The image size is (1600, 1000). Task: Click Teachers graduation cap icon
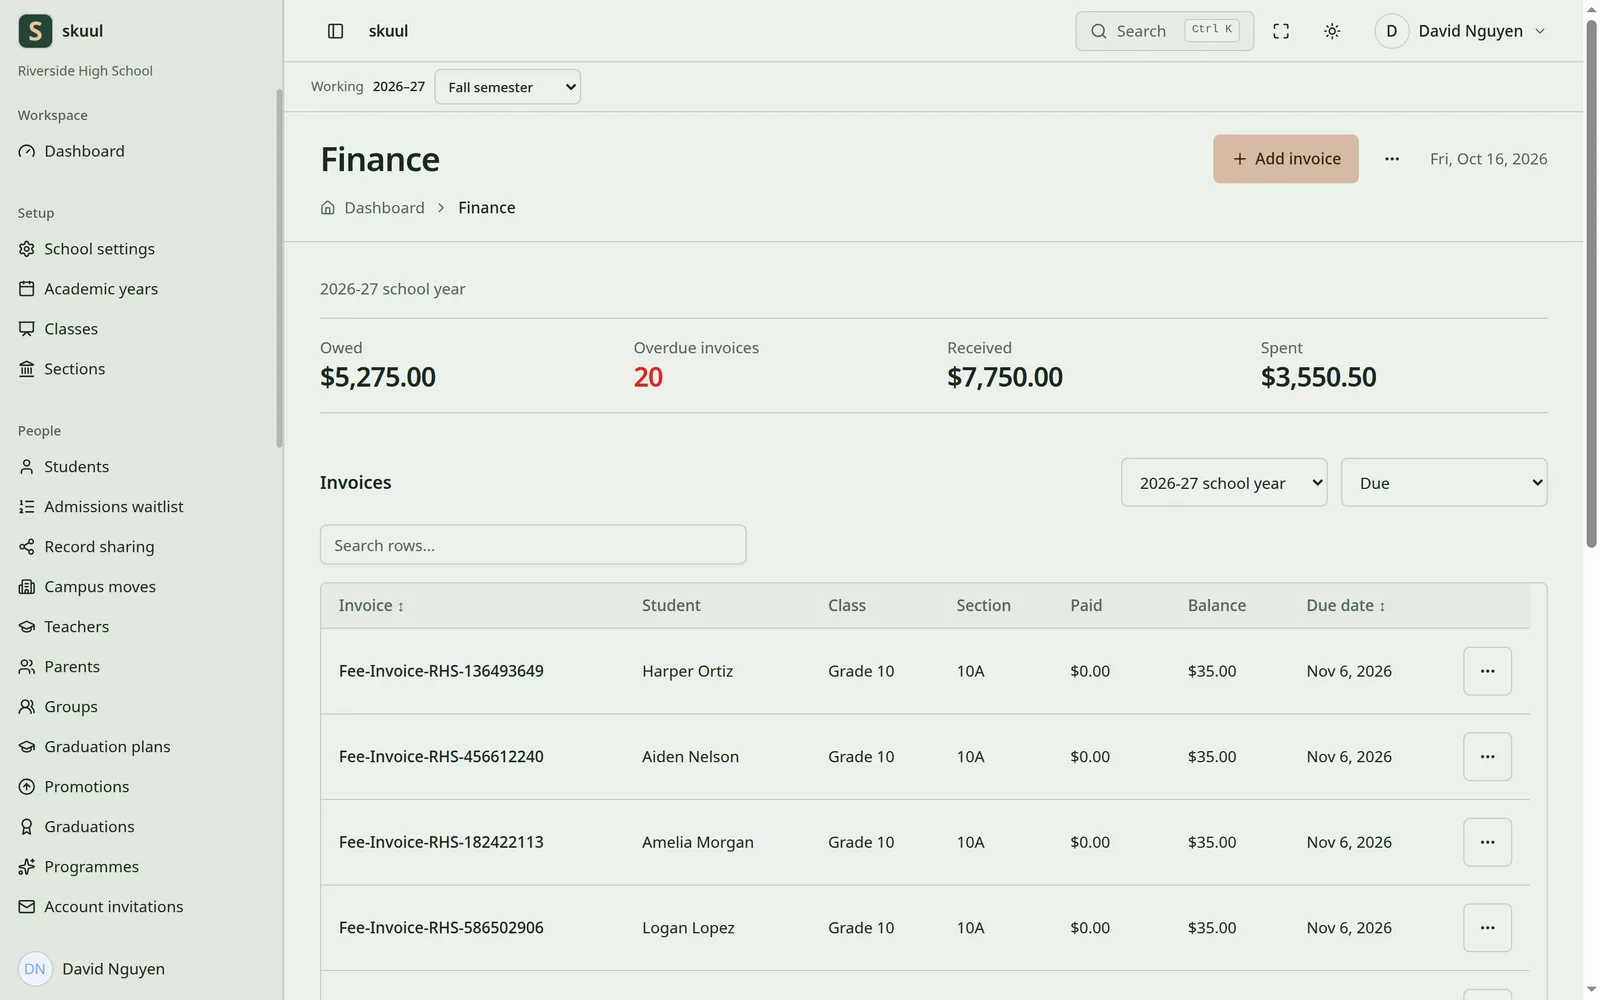[27, 627]
